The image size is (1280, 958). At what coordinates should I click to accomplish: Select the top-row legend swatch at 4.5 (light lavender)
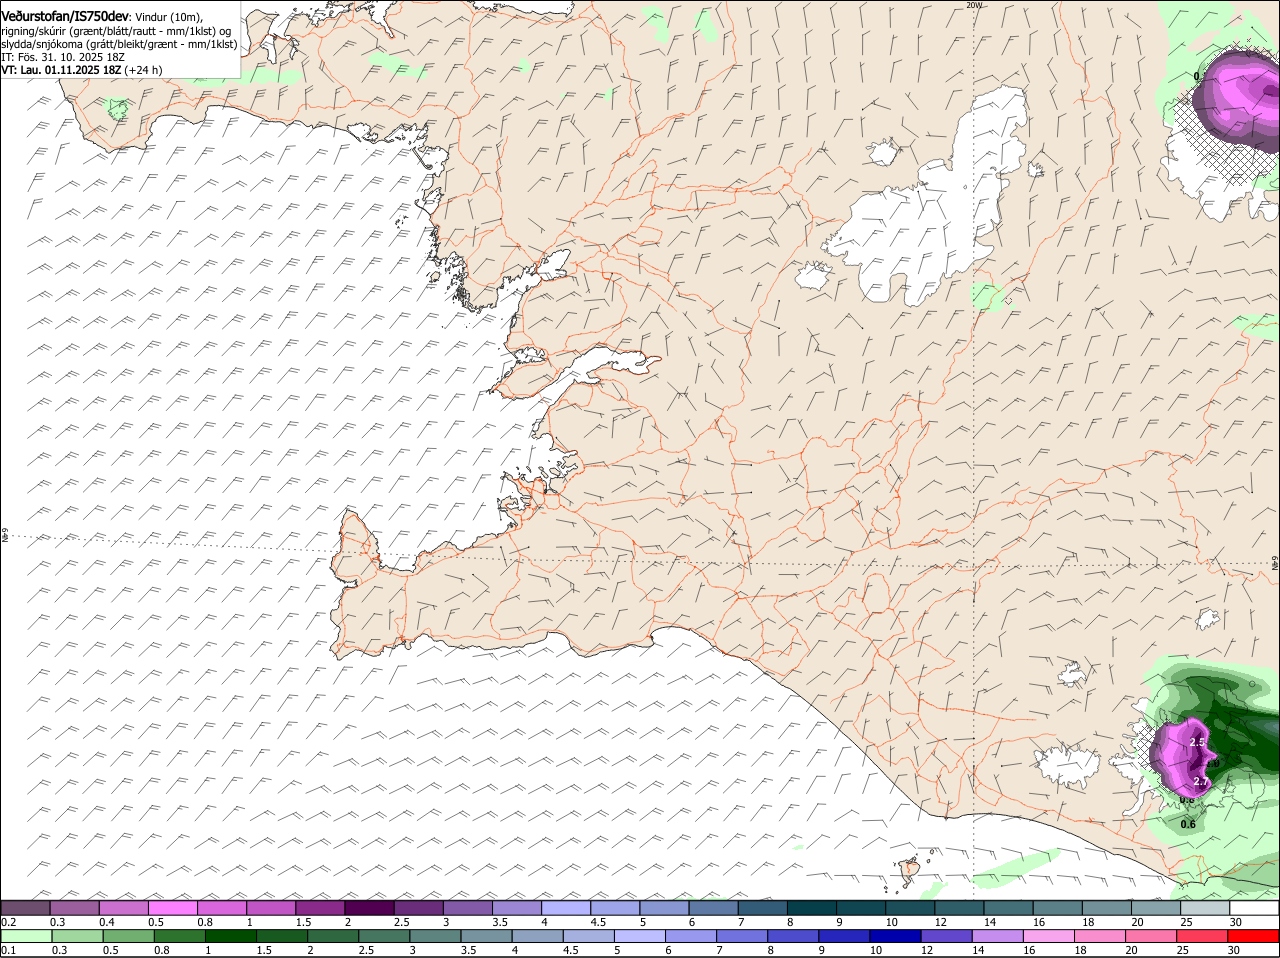coord(615,908)
